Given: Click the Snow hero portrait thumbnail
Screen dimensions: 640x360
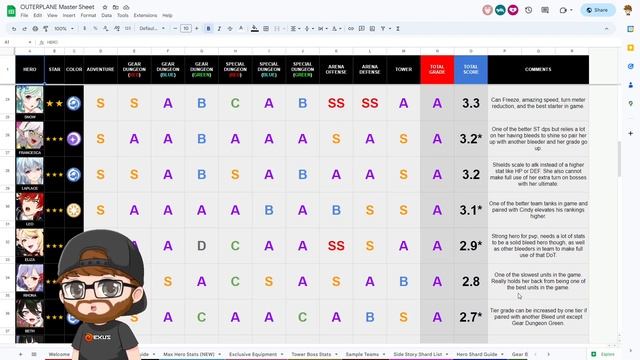Looking at the screenshot, I should 29,100.
